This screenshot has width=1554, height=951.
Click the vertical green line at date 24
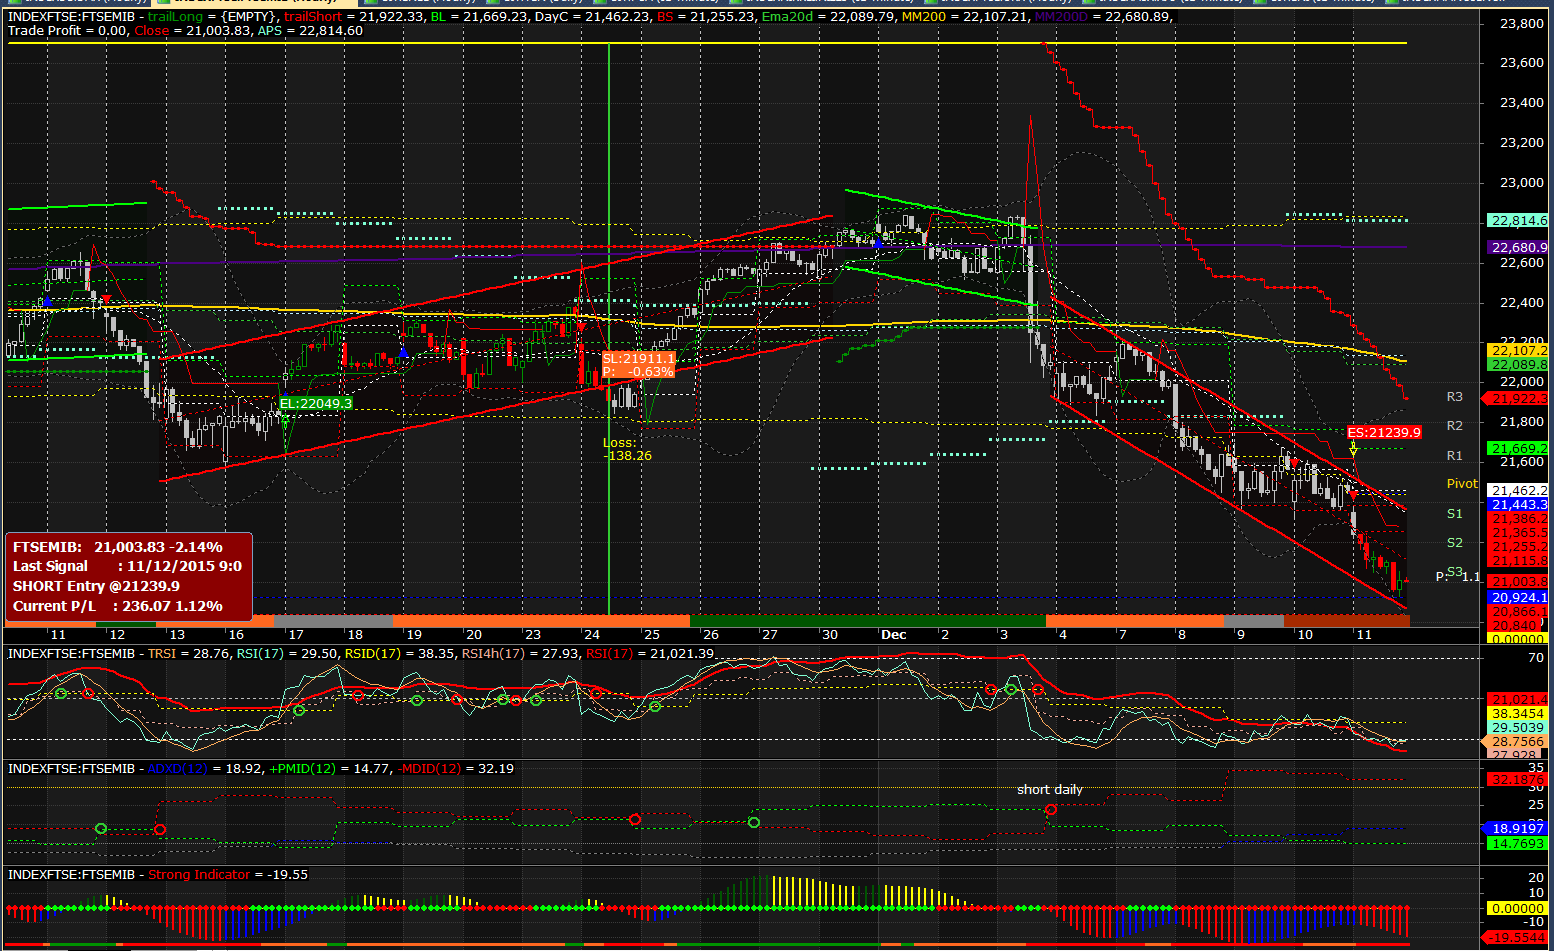coord(609,330)
